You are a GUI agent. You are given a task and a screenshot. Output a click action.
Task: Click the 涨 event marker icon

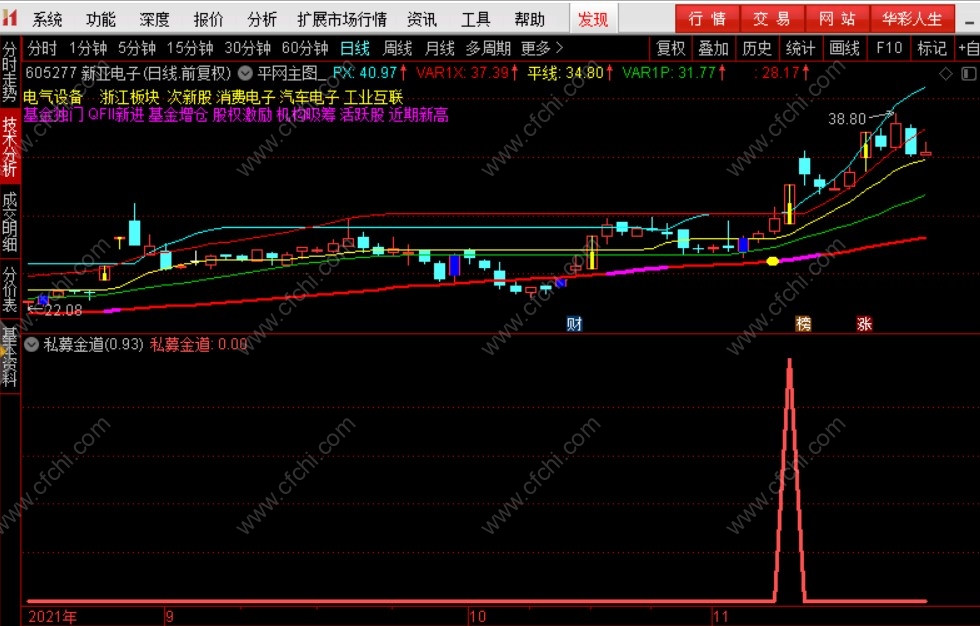pos(864,324)
